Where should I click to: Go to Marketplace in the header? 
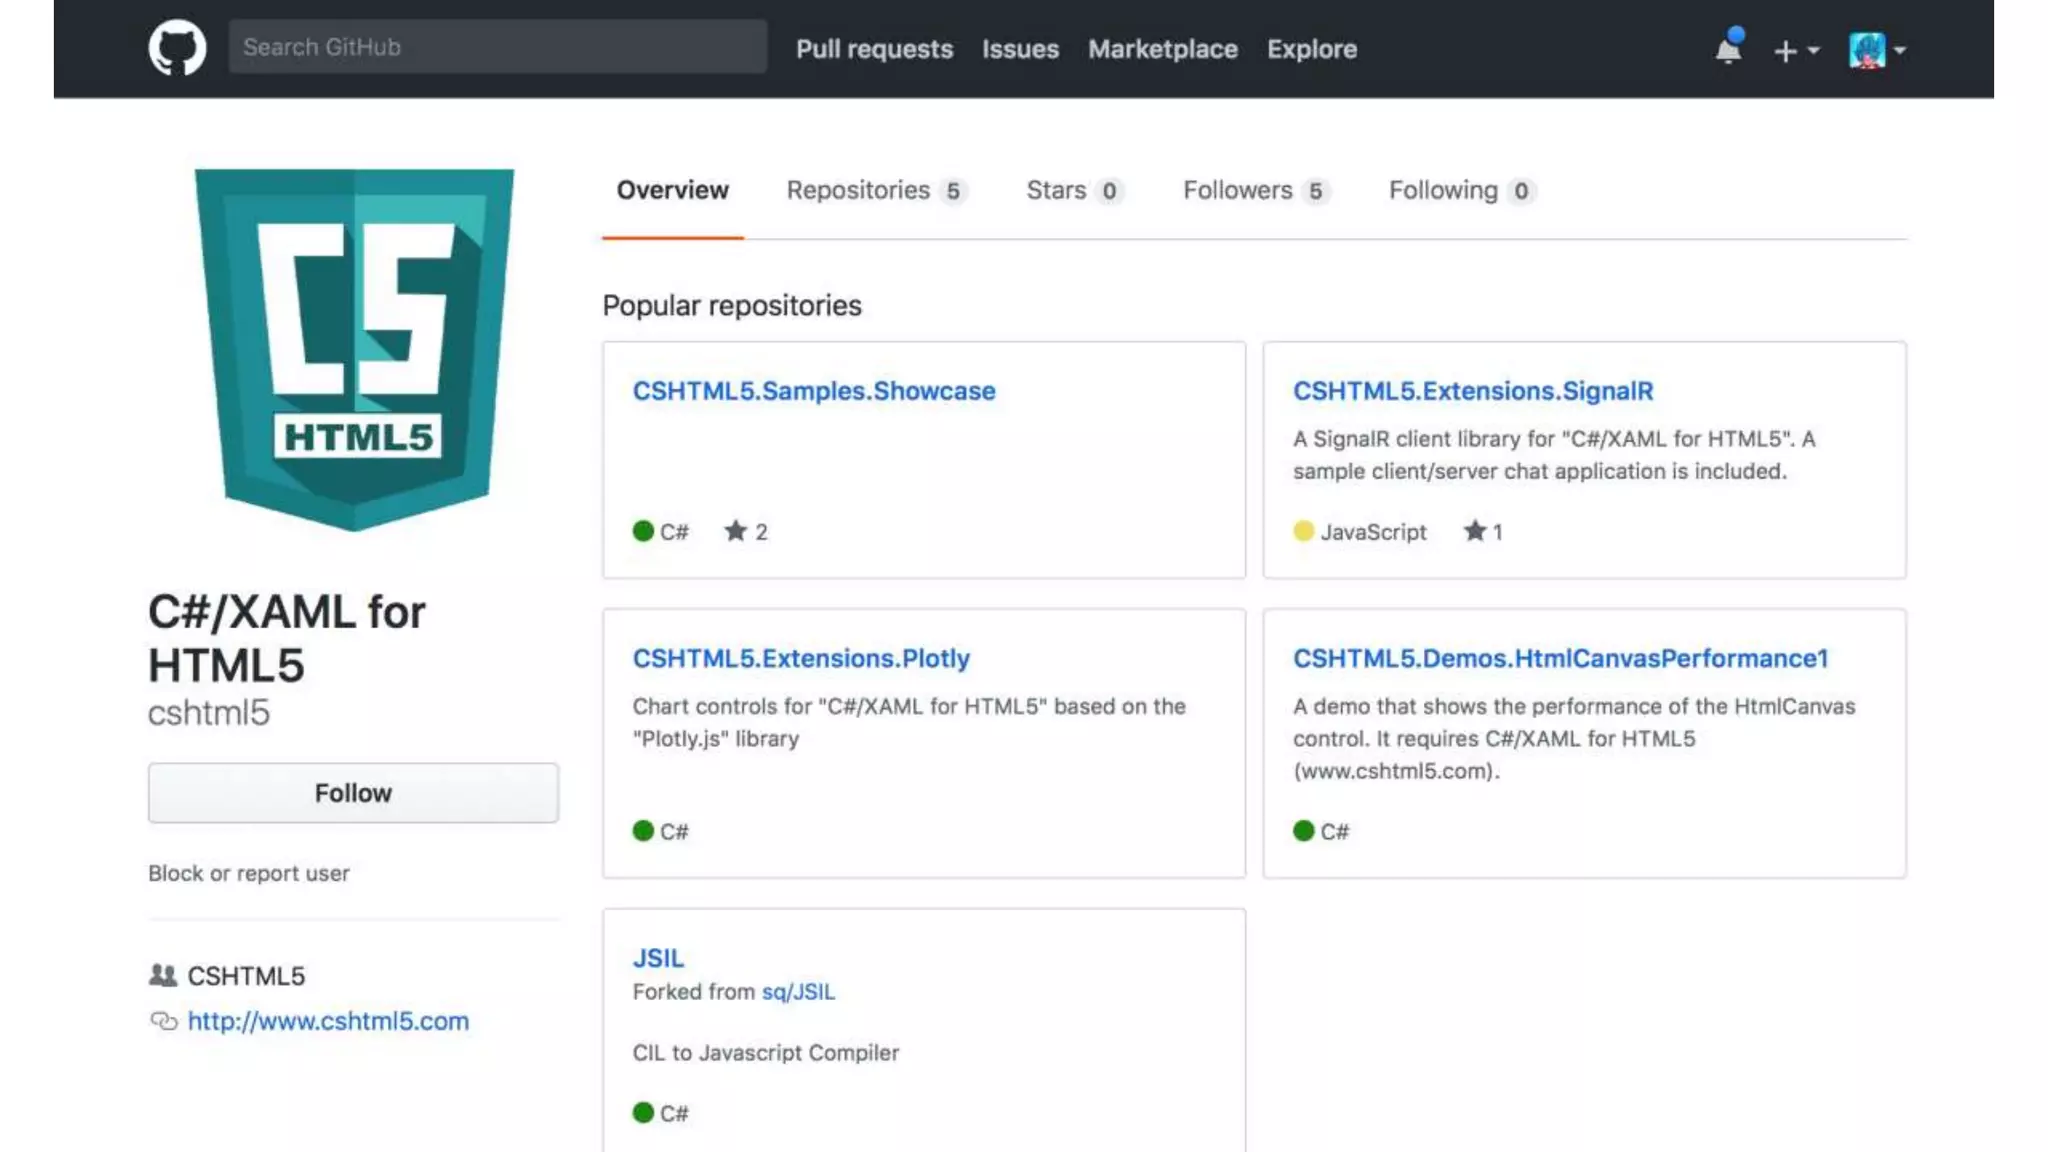tap(1162, 49)
